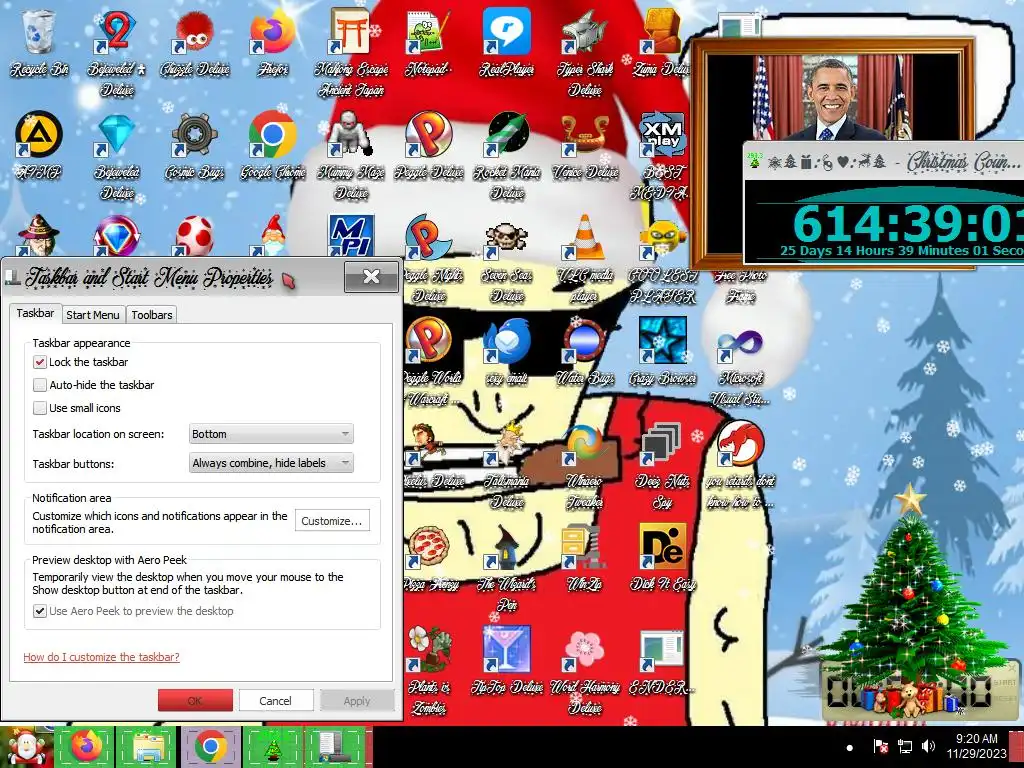Select the VLC media player icon
1024x768 pixels.
coord(584,260)
